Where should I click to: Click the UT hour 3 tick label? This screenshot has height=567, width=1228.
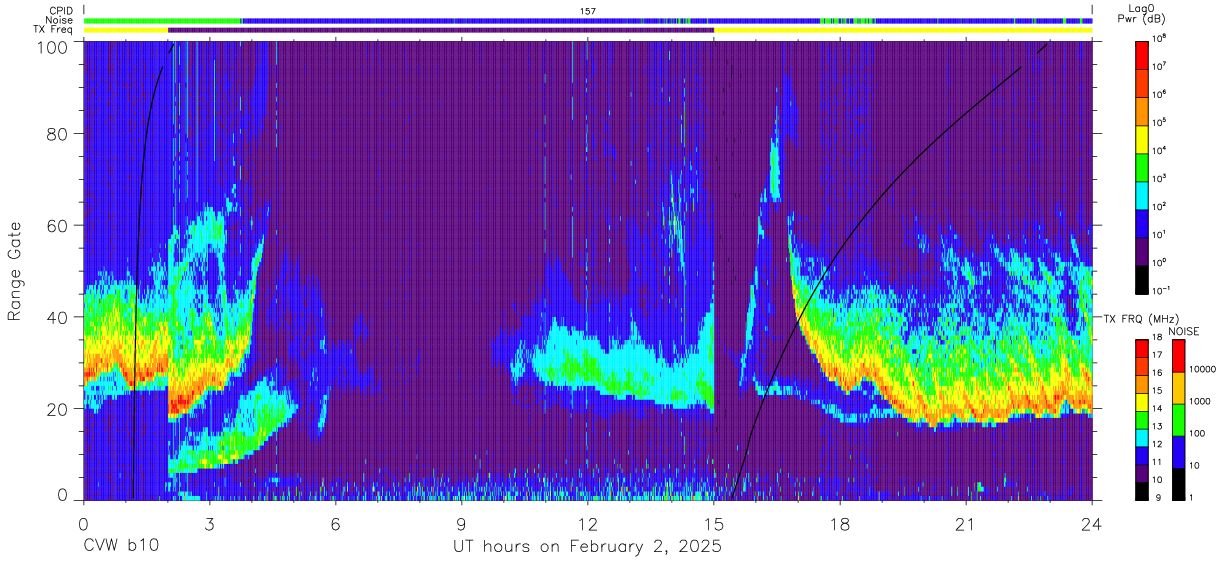click(x=209, y=524)
